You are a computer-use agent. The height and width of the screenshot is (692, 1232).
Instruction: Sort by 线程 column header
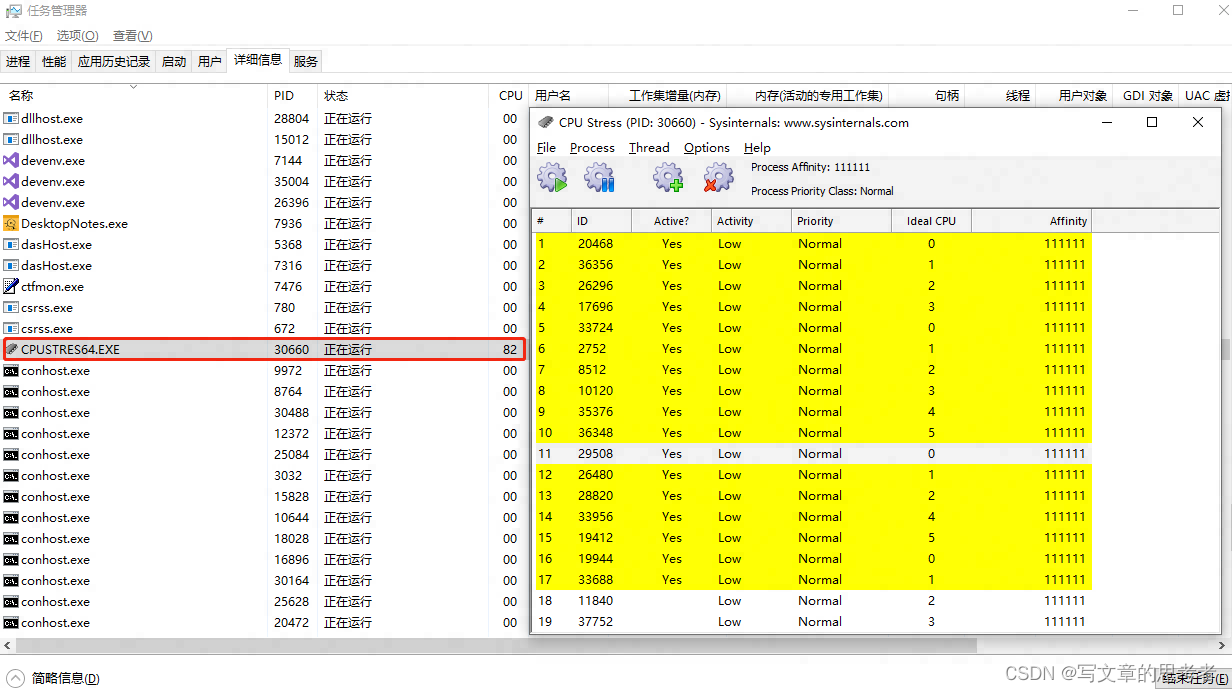point(1000,95)
